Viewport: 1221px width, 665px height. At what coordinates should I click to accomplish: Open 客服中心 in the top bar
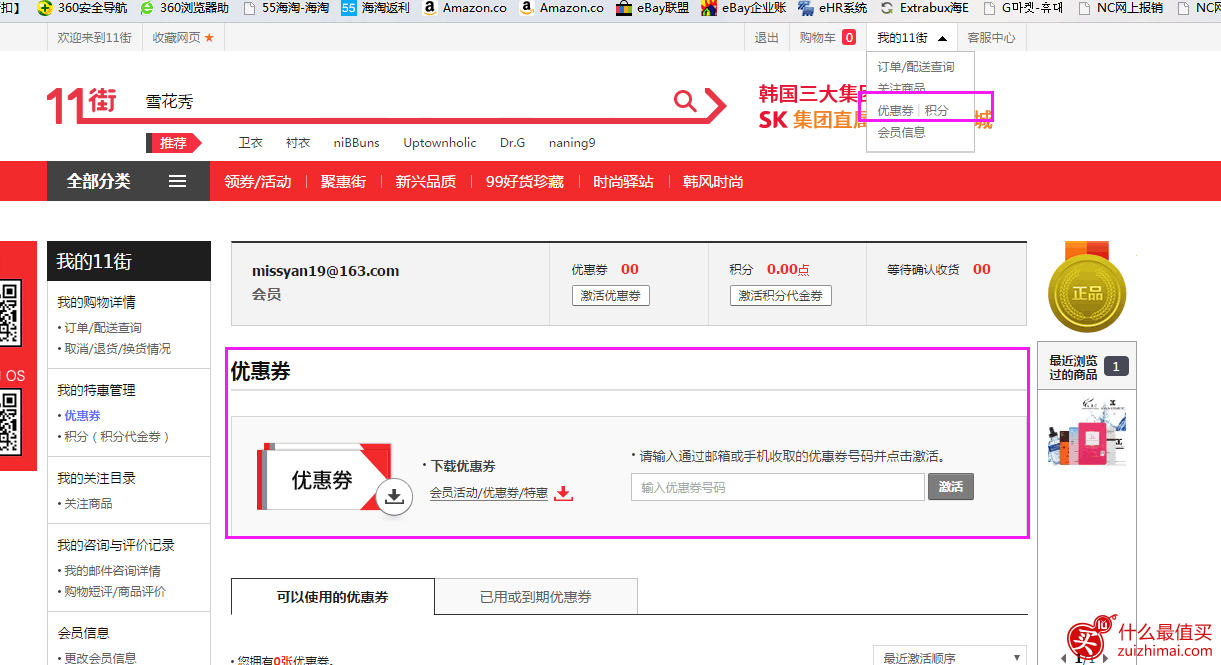tap(991, 38)
